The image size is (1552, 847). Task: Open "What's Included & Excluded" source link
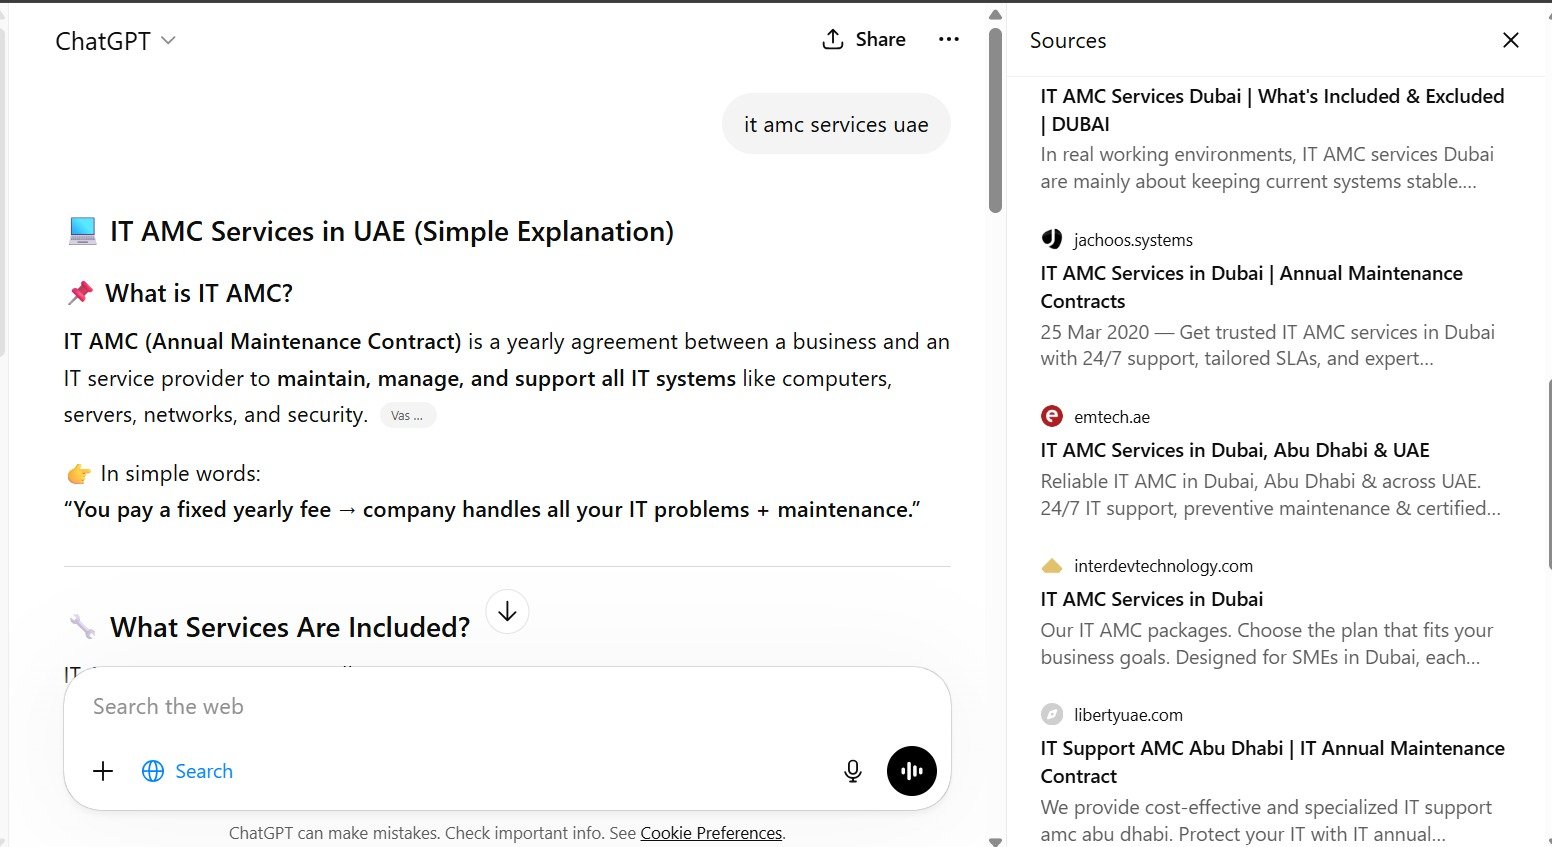point(1272,110)
